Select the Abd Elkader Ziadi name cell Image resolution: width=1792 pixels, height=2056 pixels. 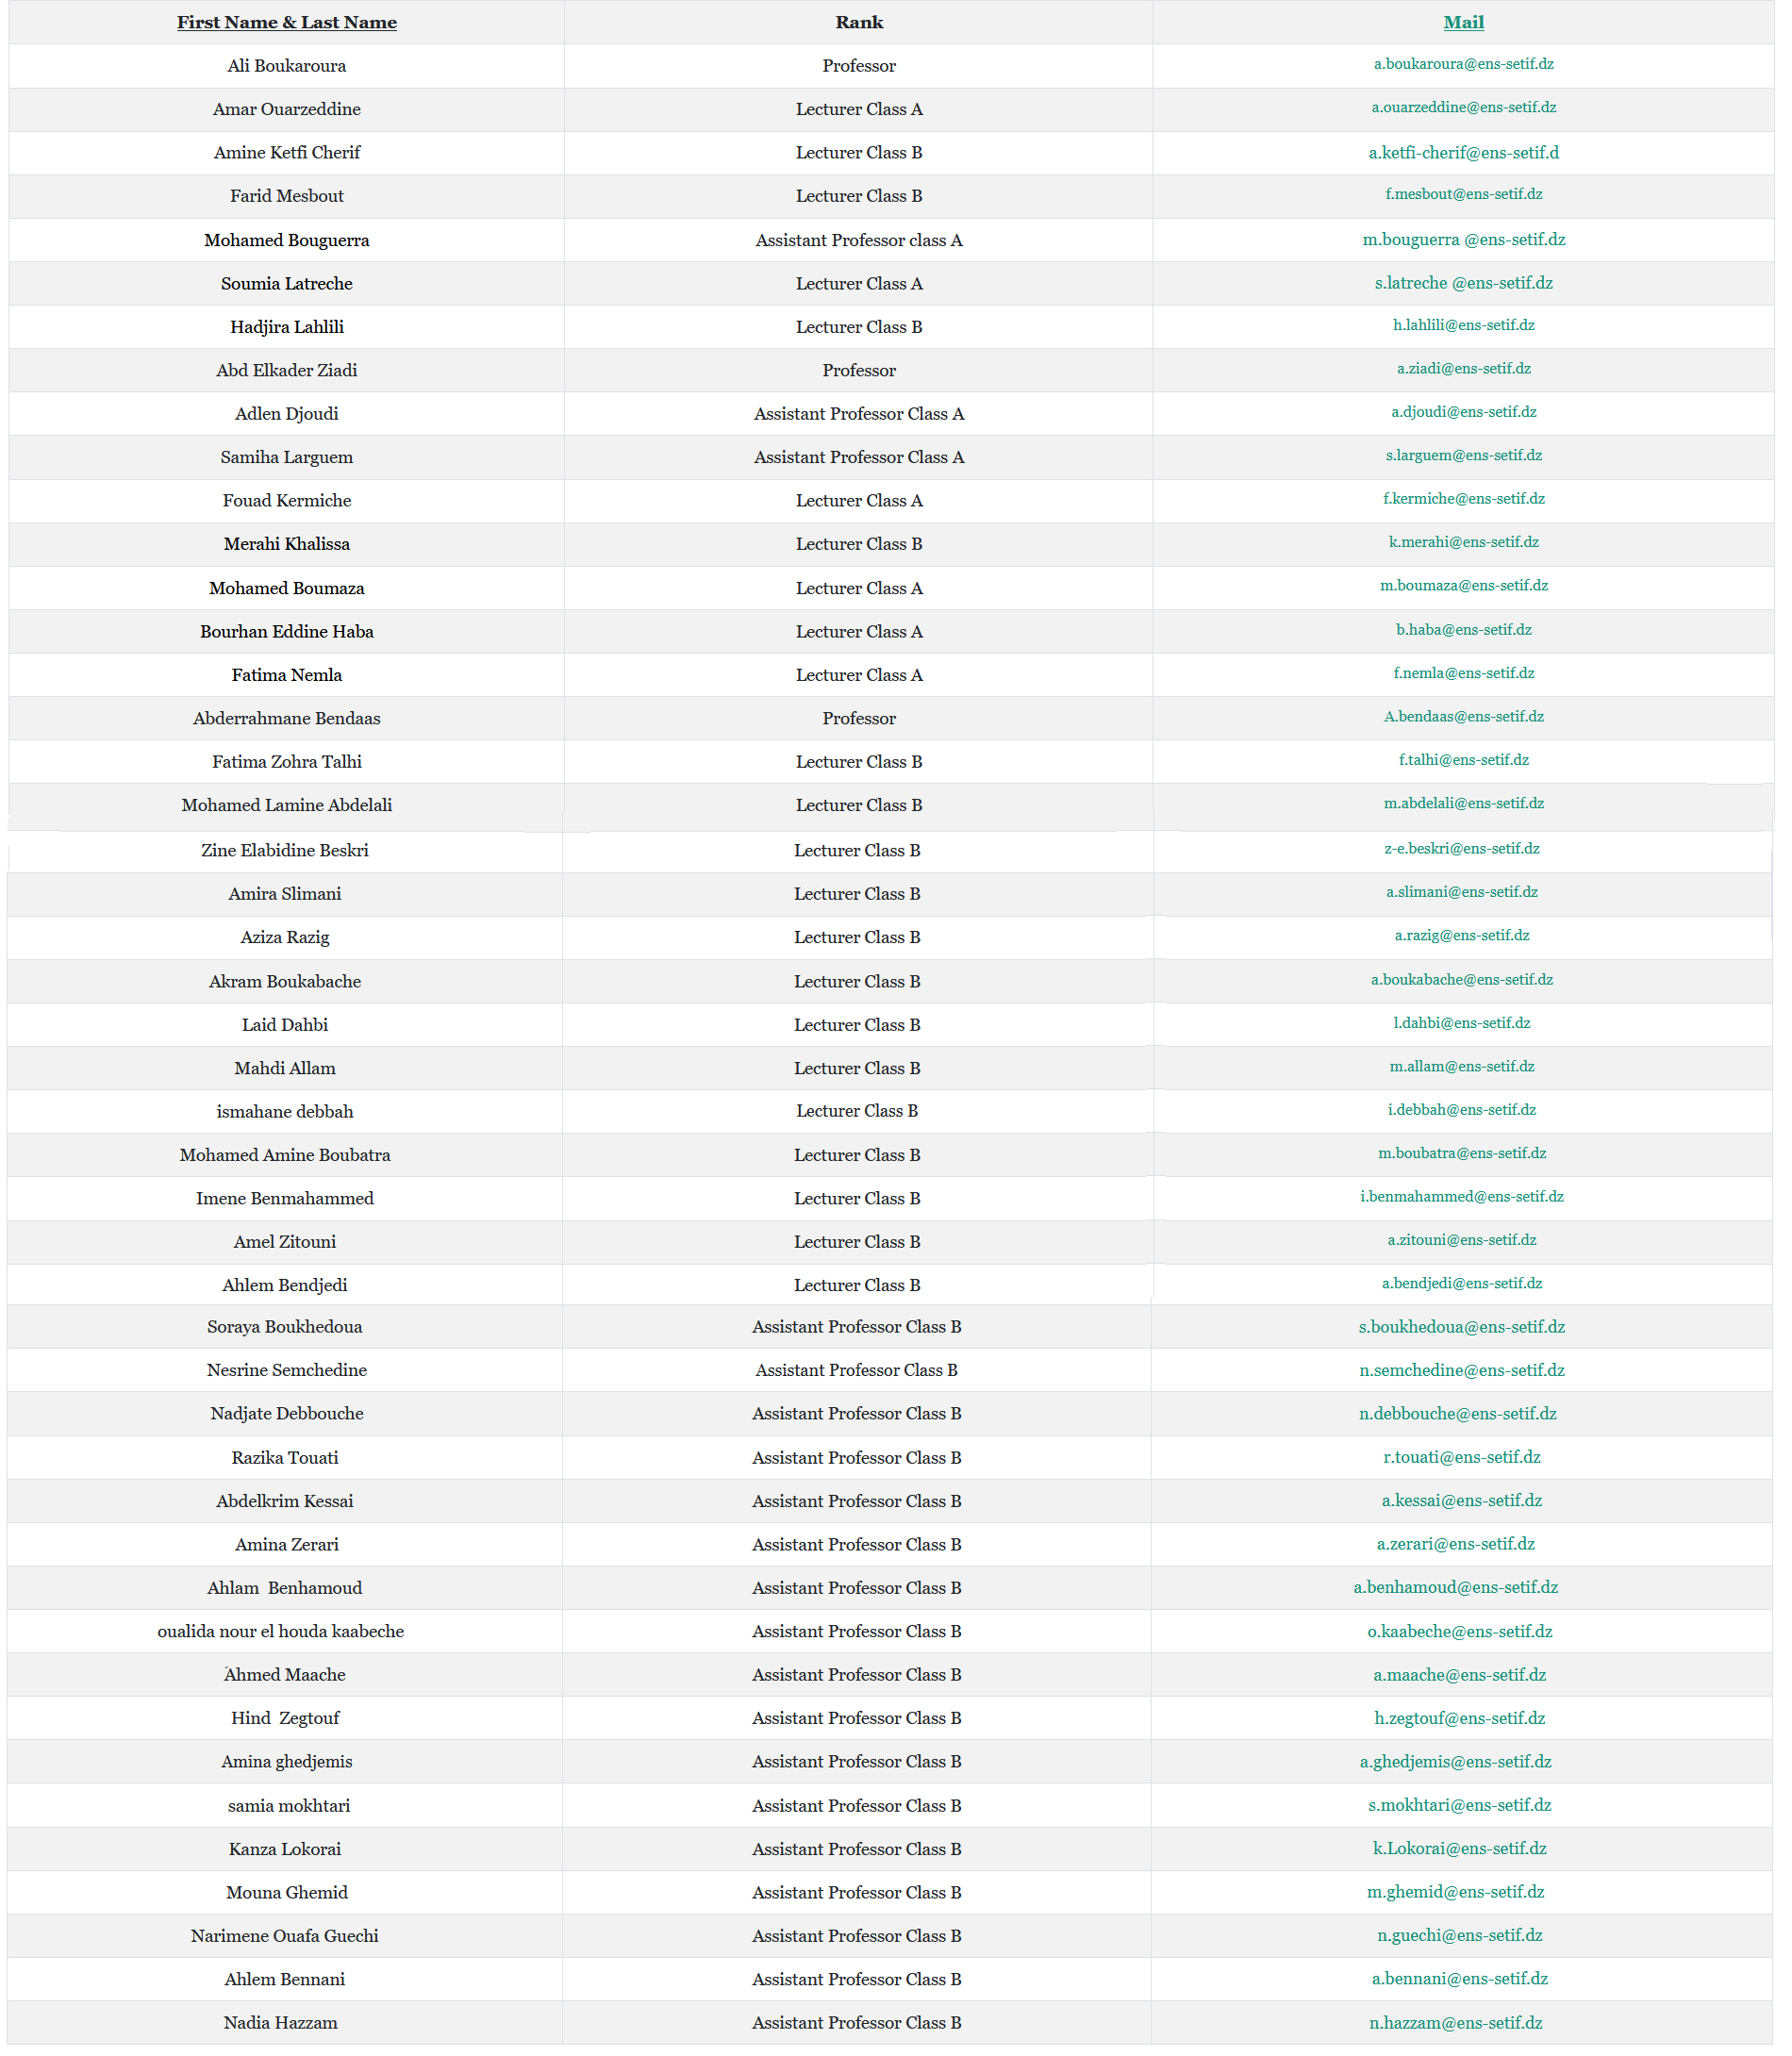click(287, 370)
